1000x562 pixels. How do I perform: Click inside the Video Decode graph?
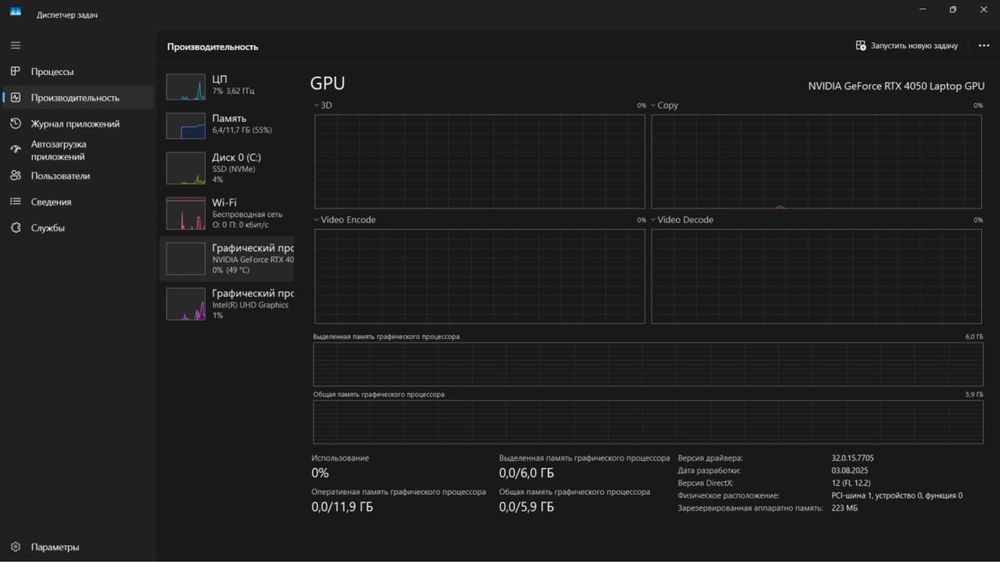[x=816, y=276]
